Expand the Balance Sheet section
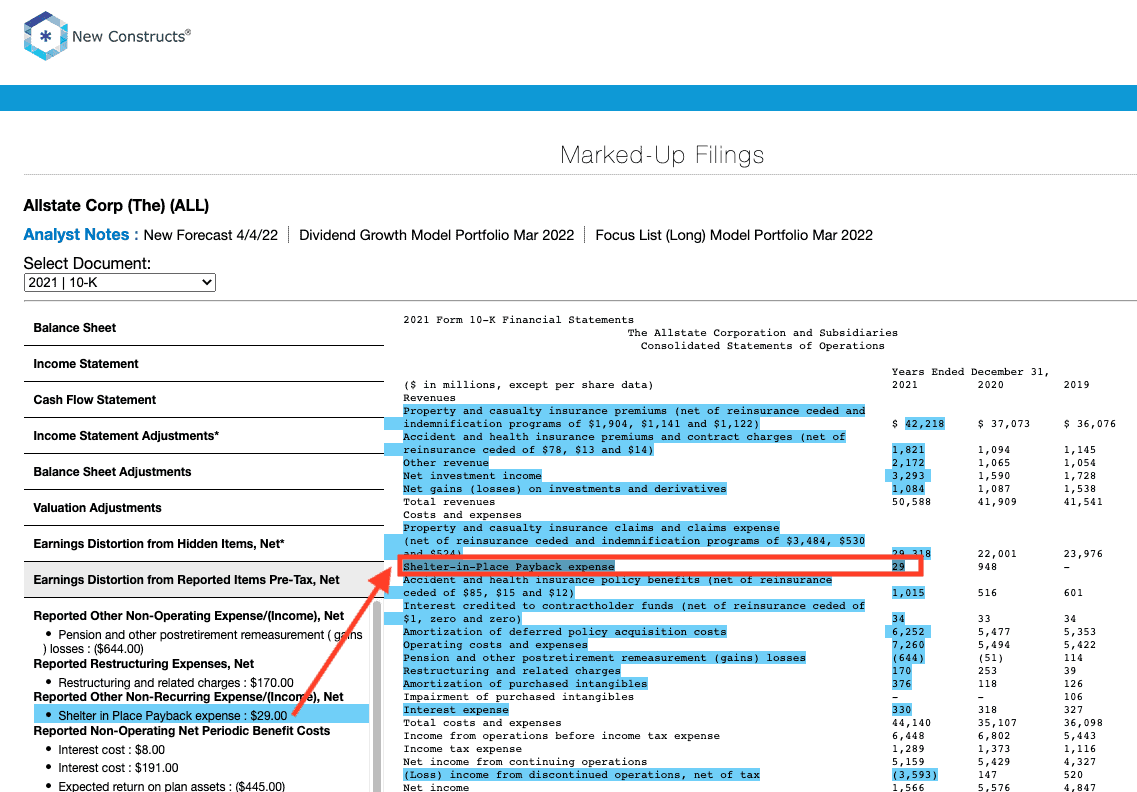 click(x=204, y=328)
